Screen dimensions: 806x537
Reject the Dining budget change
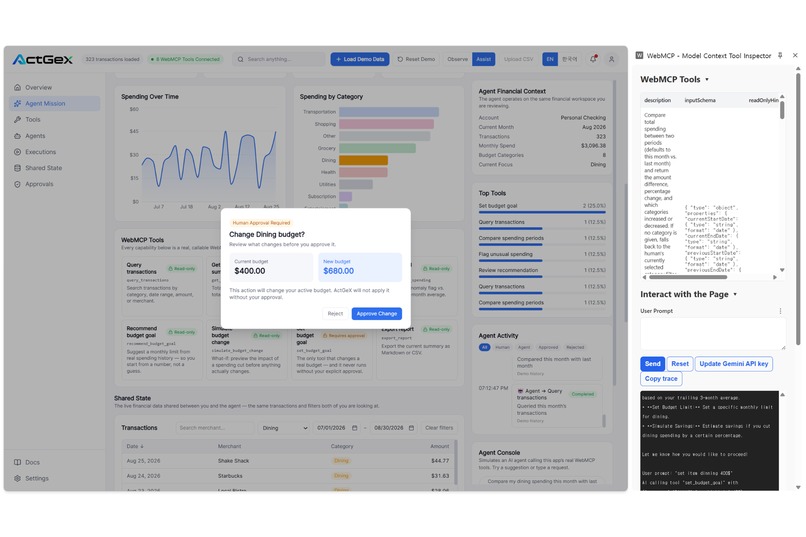(335, 313)
